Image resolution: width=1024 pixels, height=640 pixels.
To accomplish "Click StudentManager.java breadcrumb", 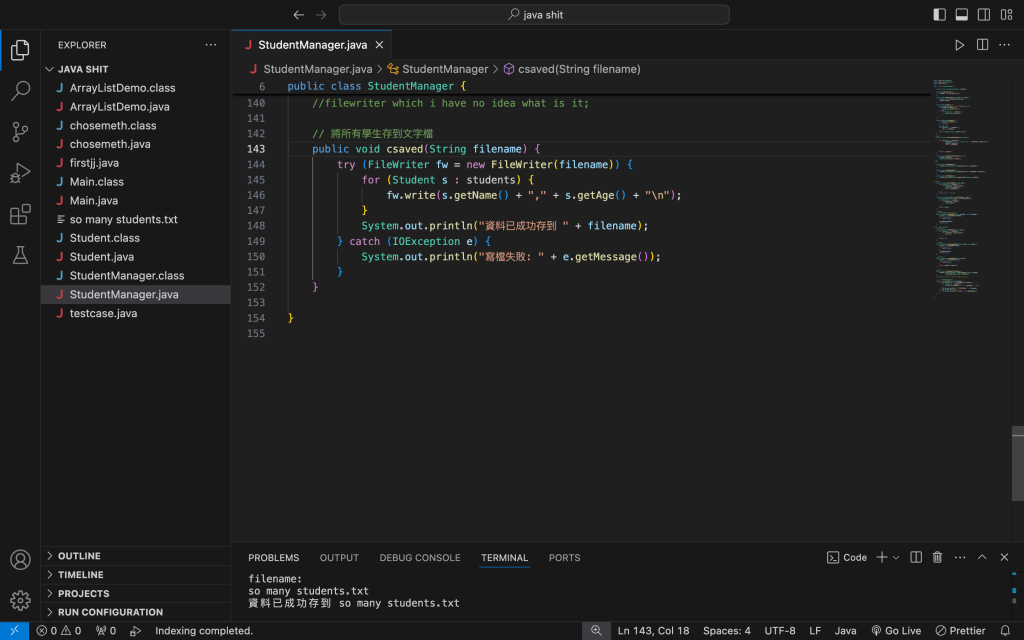I will pyautogui.click(x=317, y=69).
